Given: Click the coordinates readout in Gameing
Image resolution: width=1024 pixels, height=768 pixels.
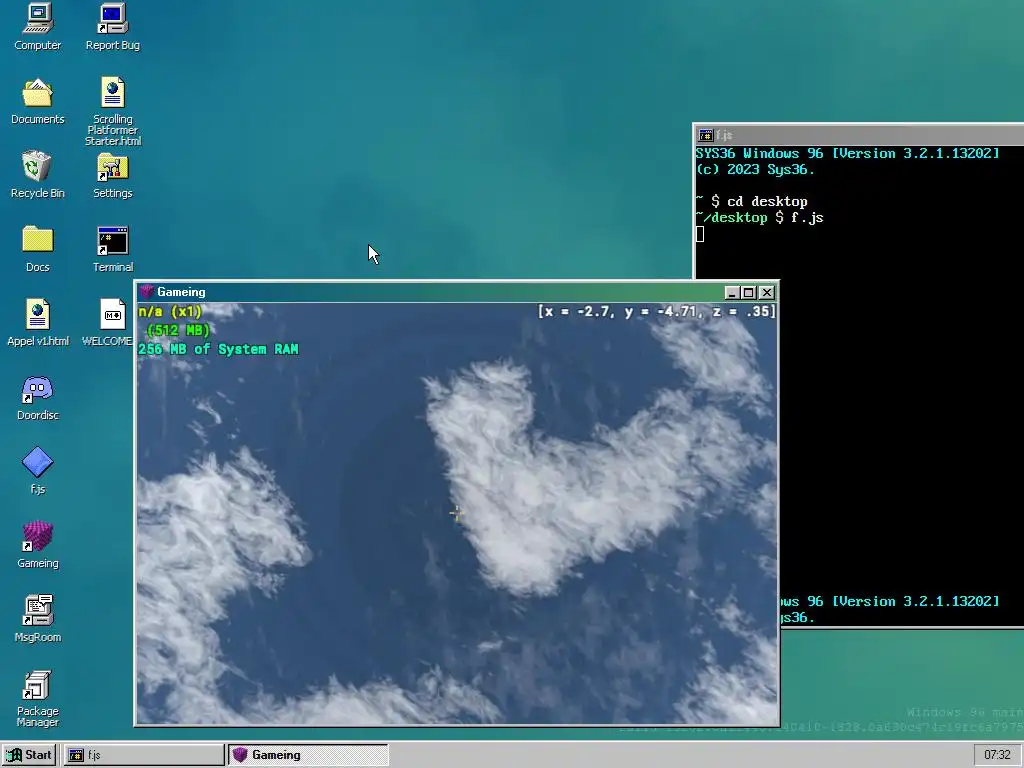Looking at the screenshot, I should pos(656,312).
